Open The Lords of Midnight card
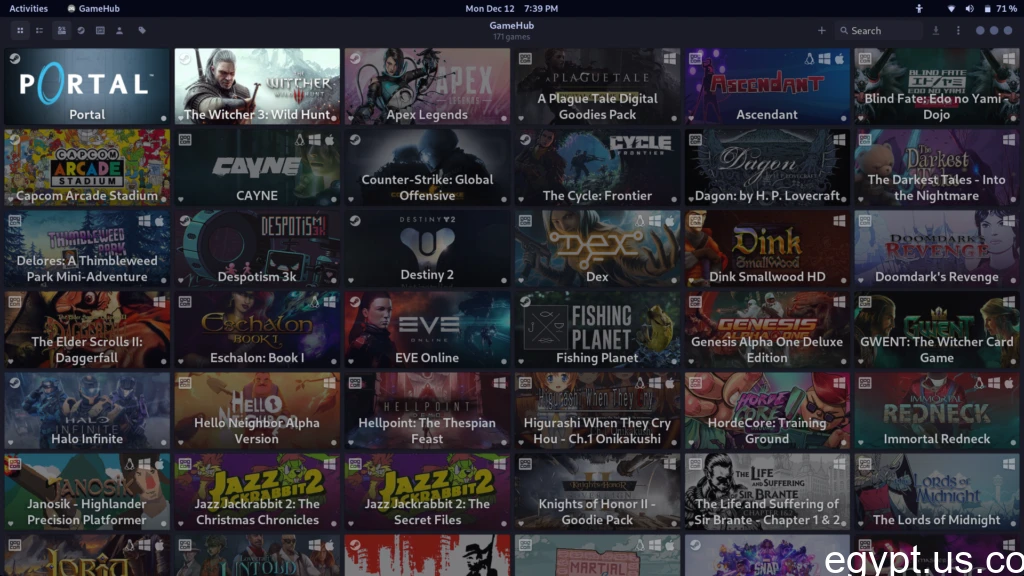Viewport: 1024px width, 576px height. click(936, 491)
